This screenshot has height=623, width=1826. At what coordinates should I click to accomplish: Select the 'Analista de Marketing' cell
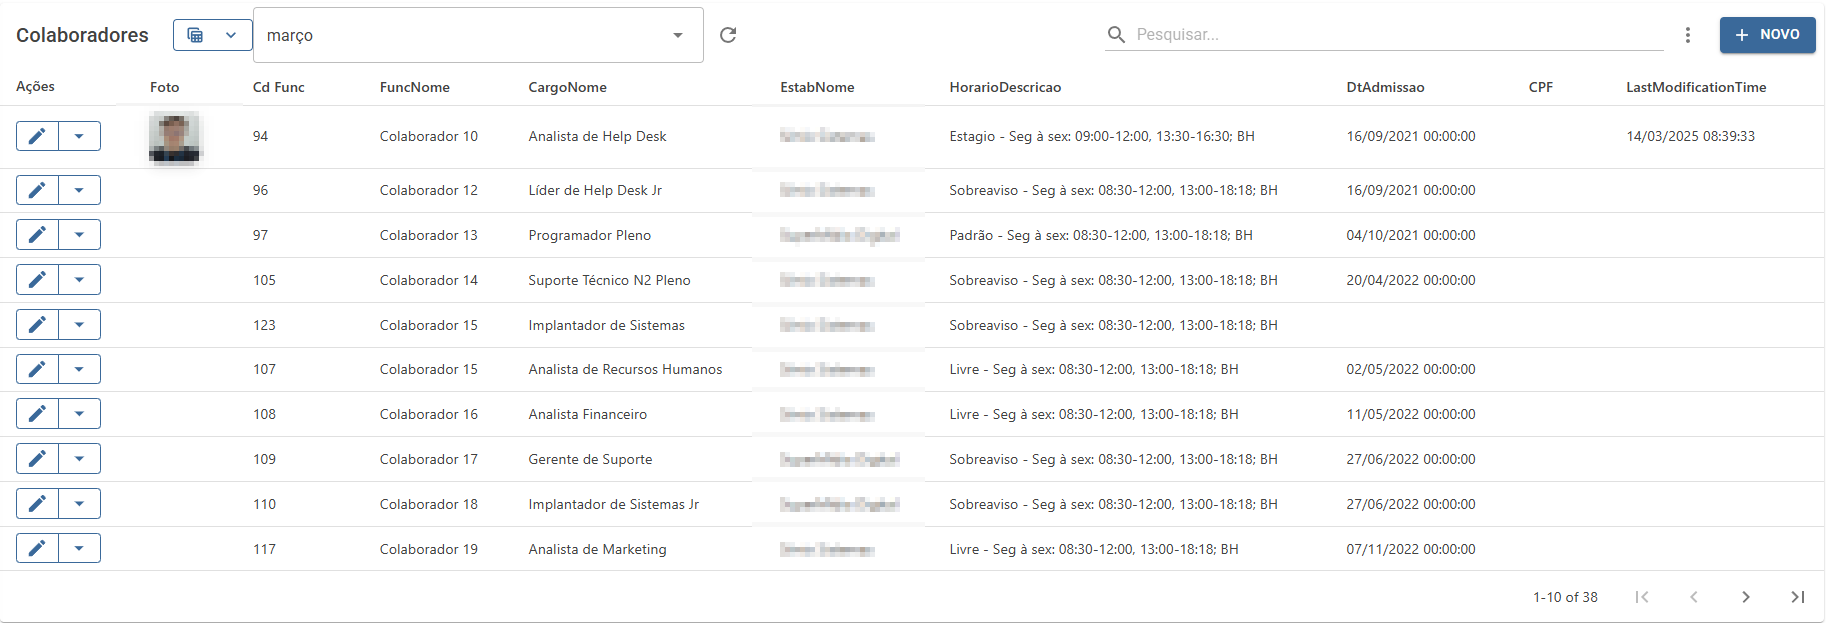(597, 549)
